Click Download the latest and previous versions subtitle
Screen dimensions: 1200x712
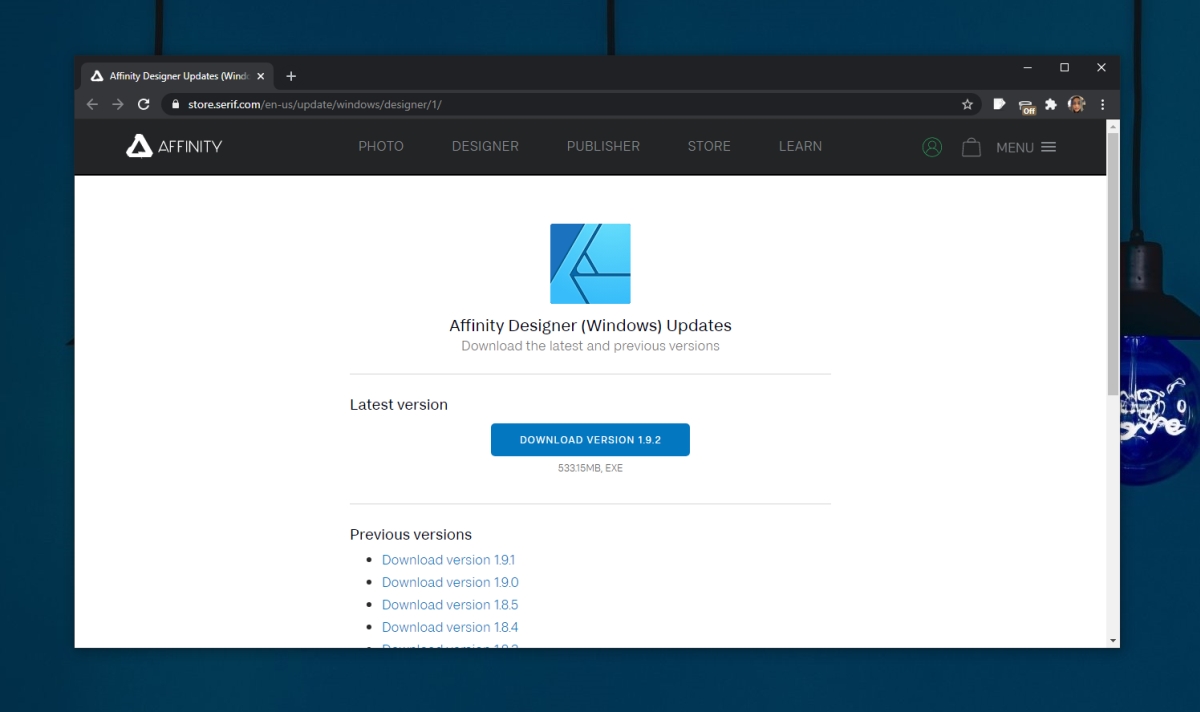click(590, 346)
